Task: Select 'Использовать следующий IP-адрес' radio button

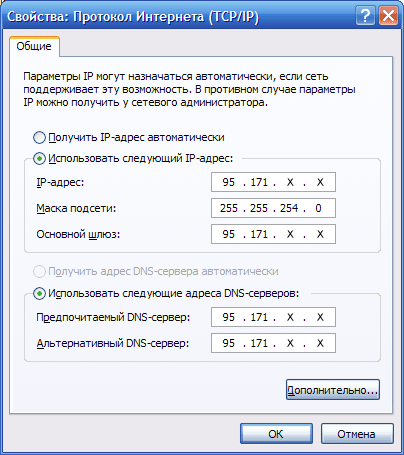Action: coord(39,159)
